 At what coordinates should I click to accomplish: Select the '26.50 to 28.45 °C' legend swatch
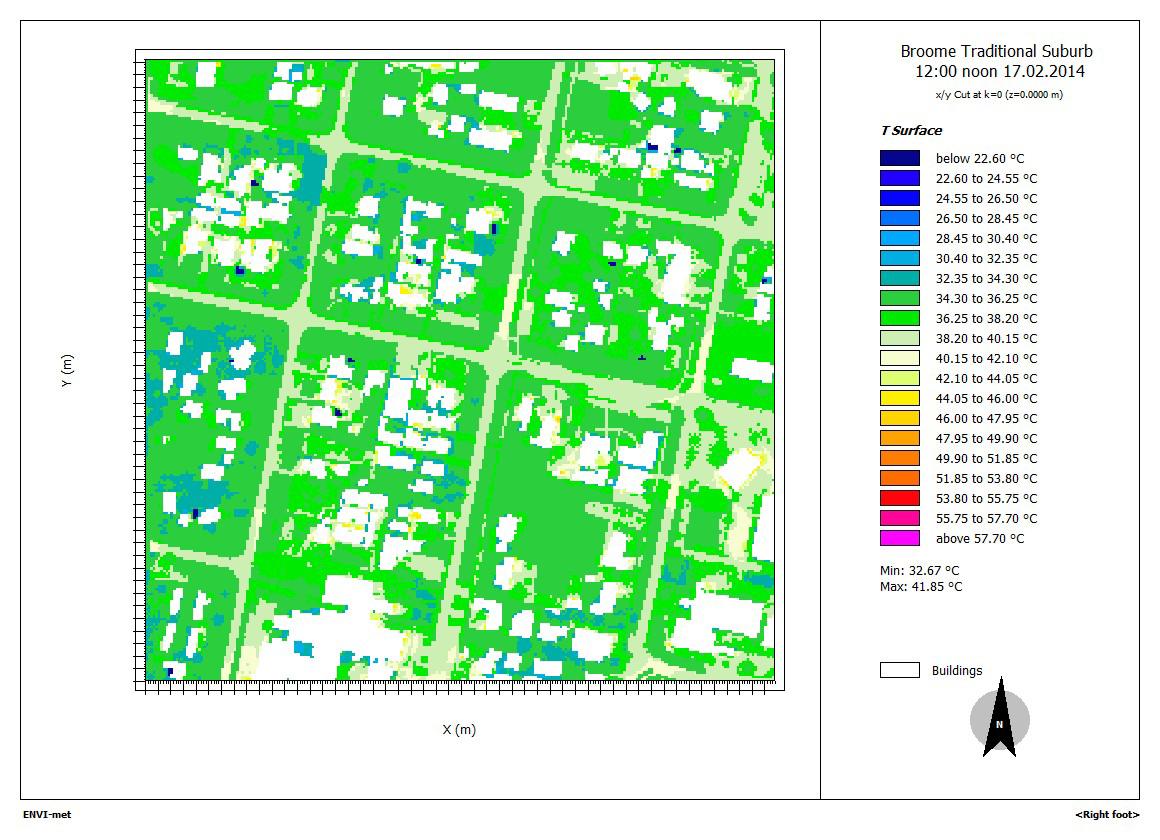900,218
